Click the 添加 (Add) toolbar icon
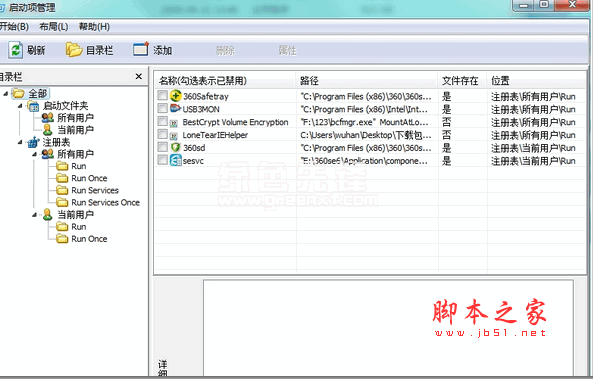 click(141, 50)
